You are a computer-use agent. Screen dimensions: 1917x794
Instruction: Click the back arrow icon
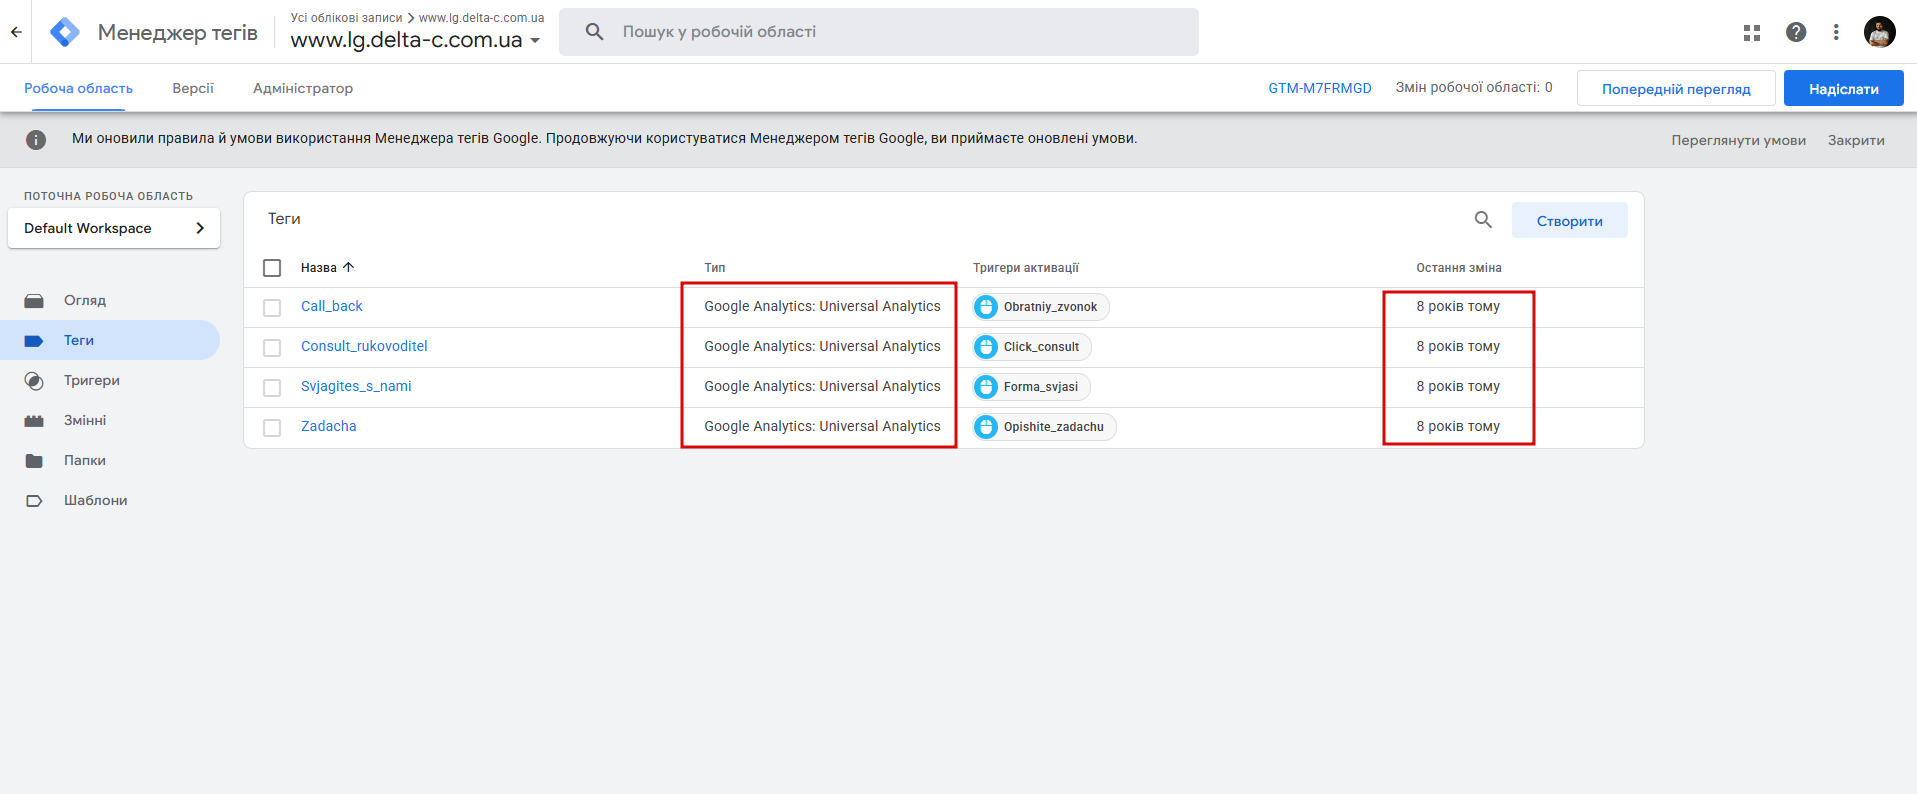click(x=16, y=32)
